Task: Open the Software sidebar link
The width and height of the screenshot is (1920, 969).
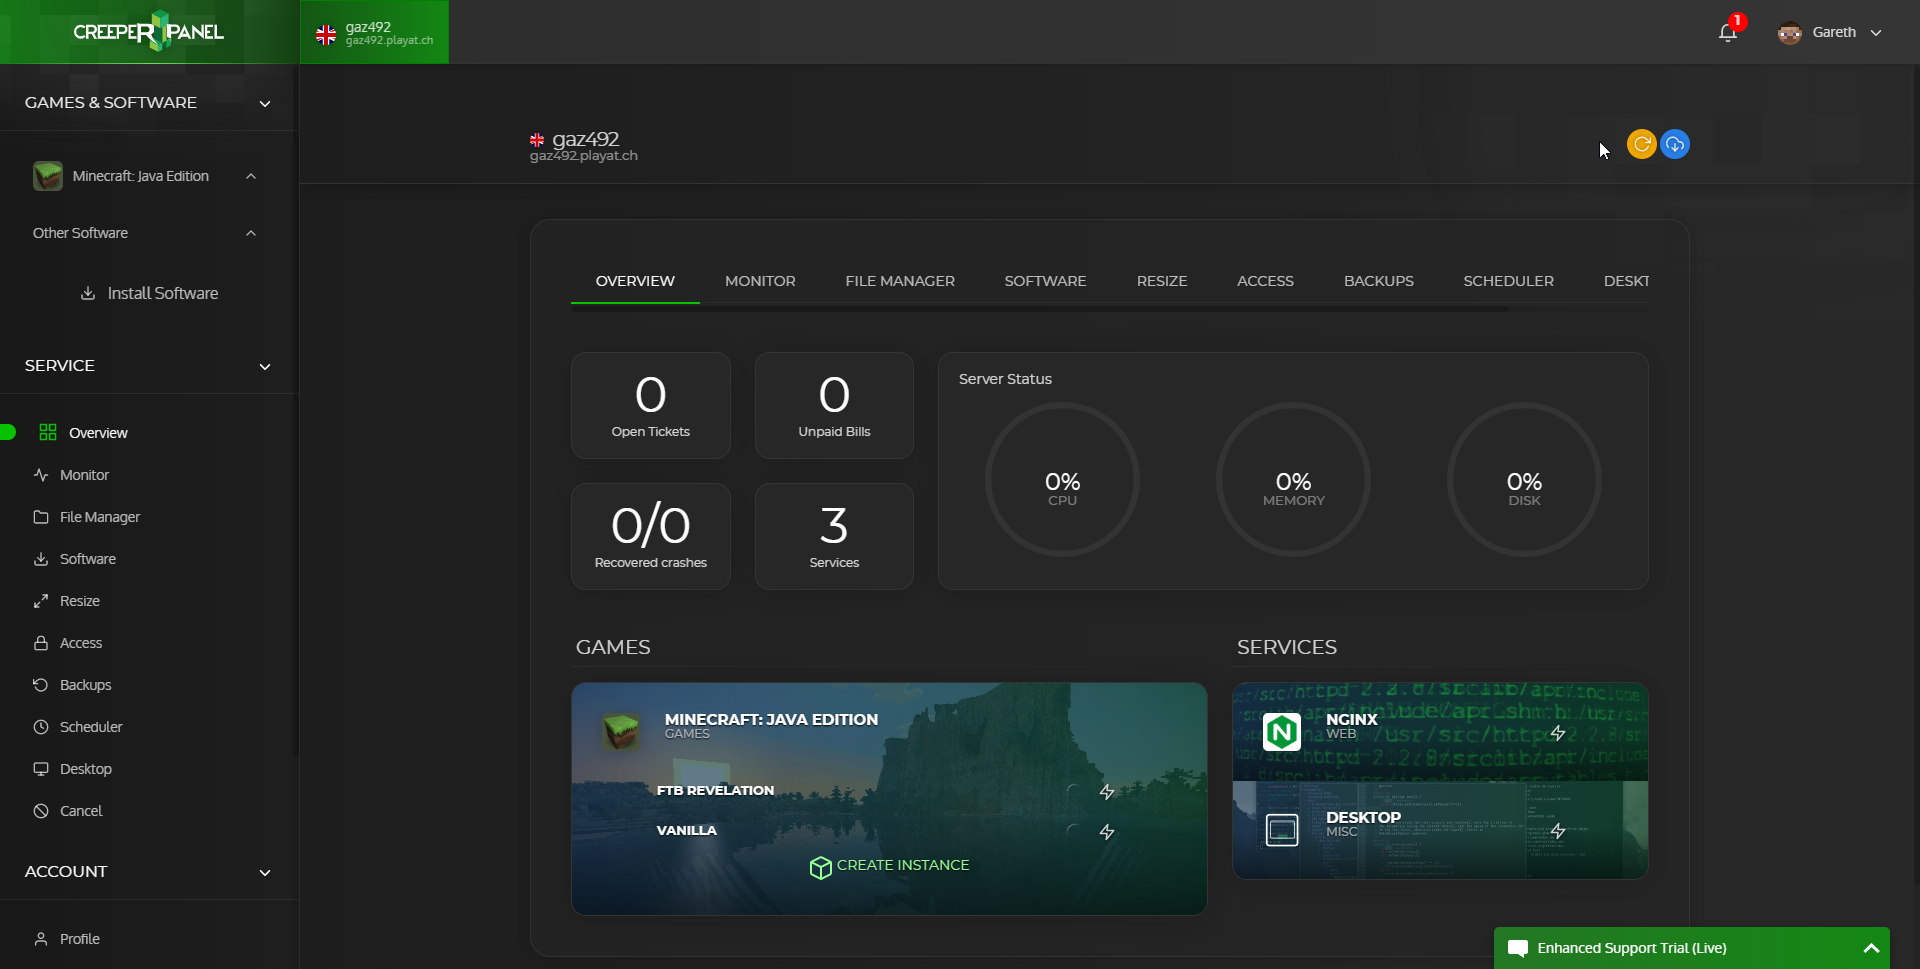Action: (88, 559)
